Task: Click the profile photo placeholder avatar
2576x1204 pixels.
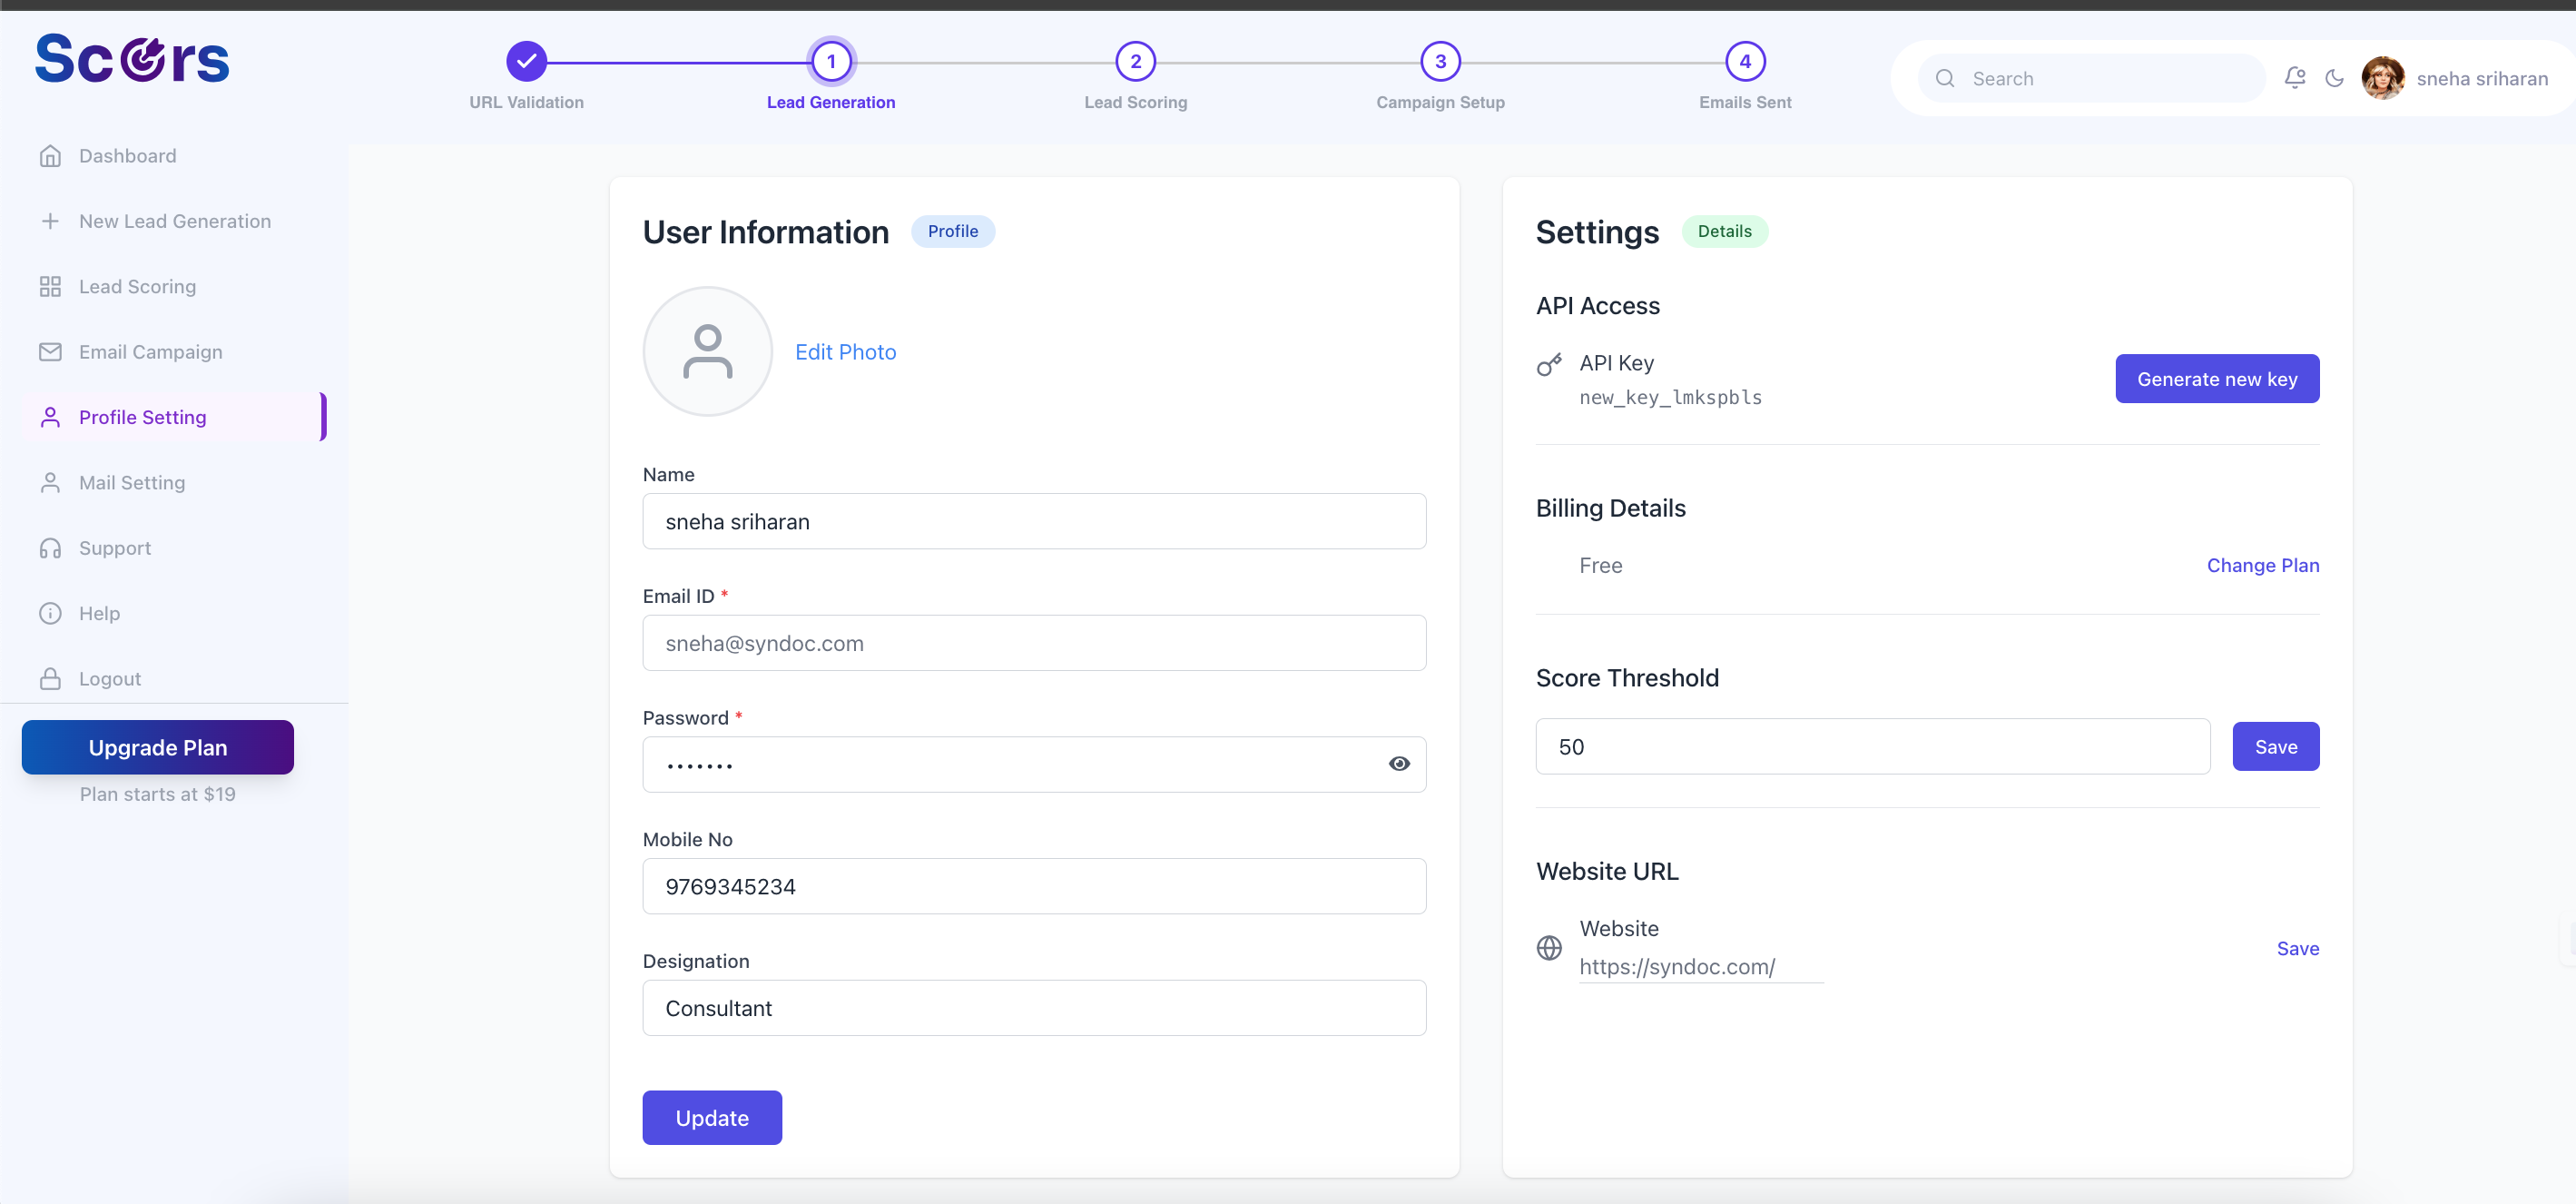Action: click(707, 352)
